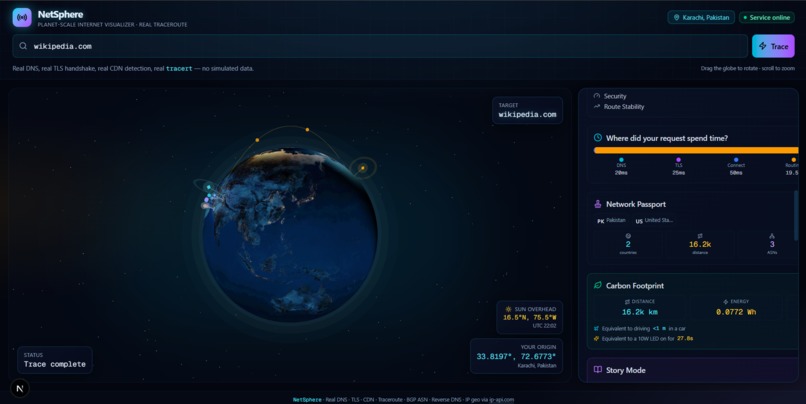
Task: Click the lightning icon on Trace button
Action: tap(763, 46)
